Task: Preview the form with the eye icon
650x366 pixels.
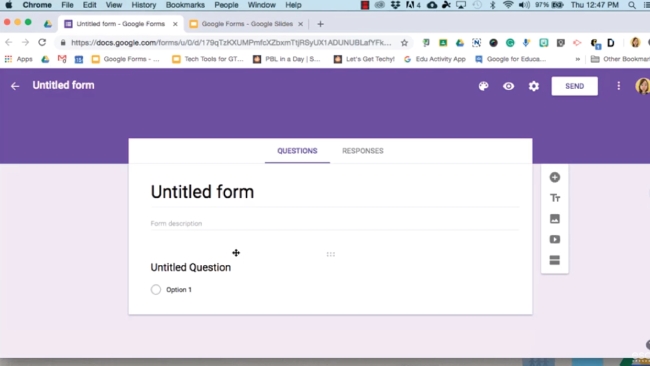Action: (509, 86)
